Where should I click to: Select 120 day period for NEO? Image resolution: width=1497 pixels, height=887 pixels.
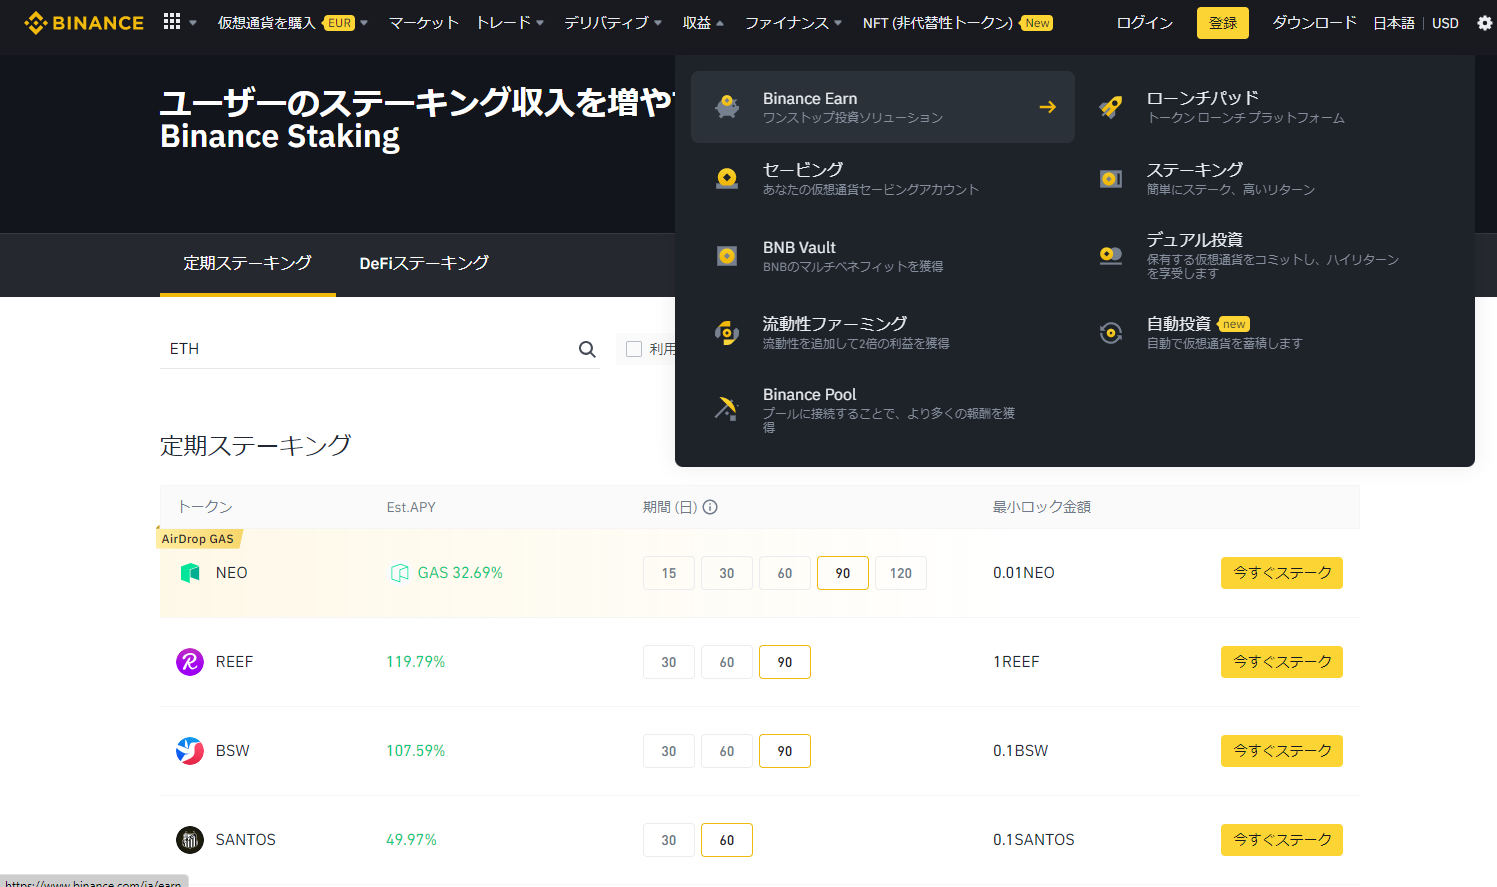[900, 573]
